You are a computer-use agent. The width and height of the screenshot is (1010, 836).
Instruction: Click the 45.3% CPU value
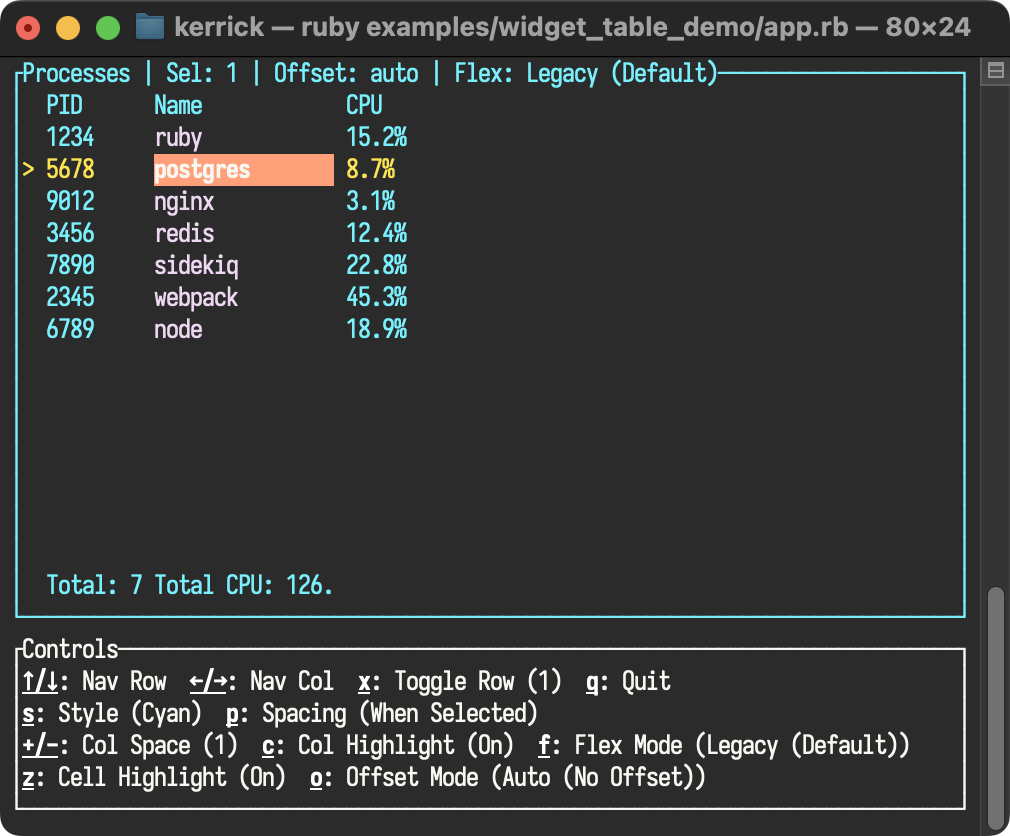[377, 298]
